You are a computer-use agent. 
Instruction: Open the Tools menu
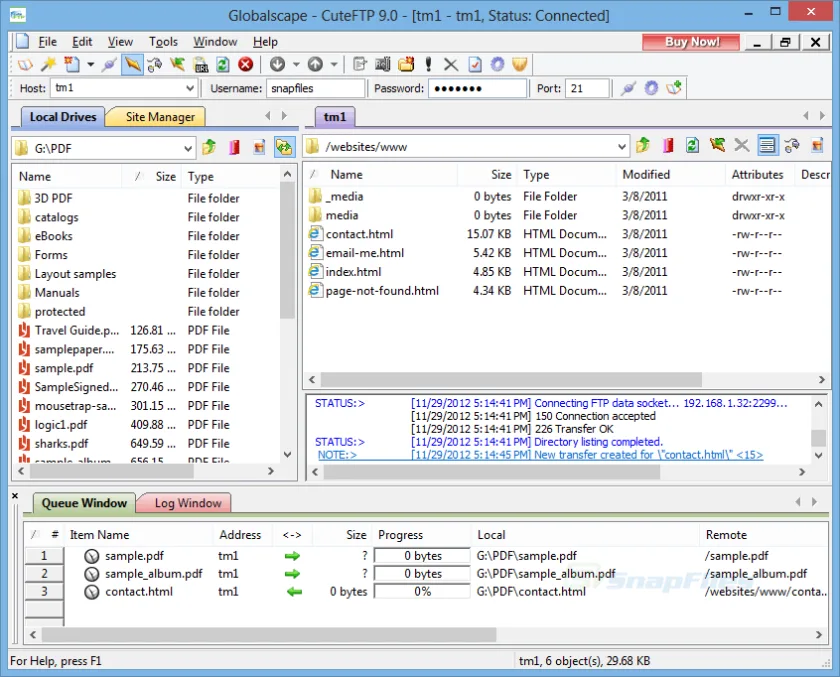pos(163,42)
